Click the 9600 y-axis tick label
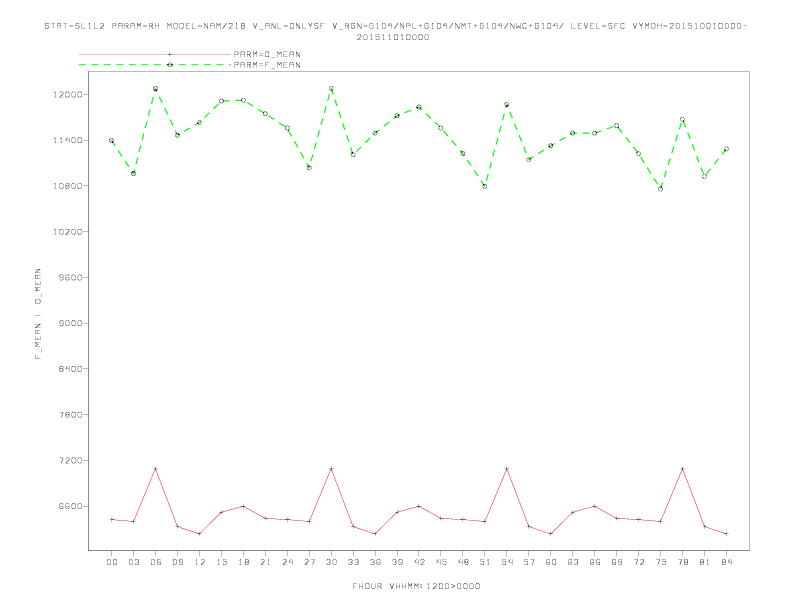Screen dimensions: 792x612 click(70, 278)
